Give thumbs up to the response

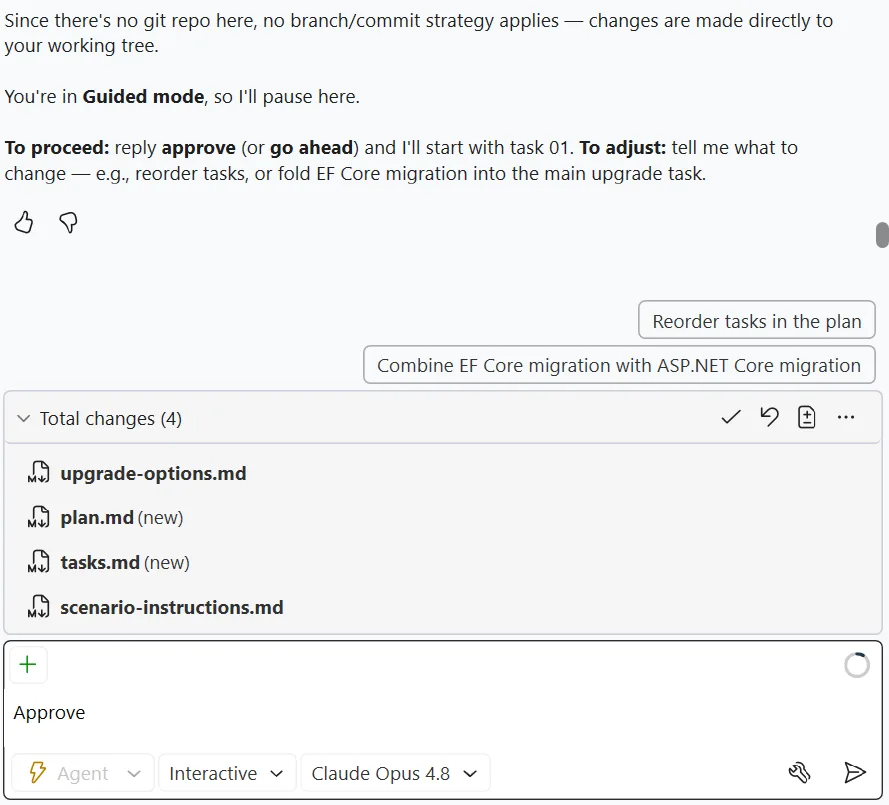24,222
